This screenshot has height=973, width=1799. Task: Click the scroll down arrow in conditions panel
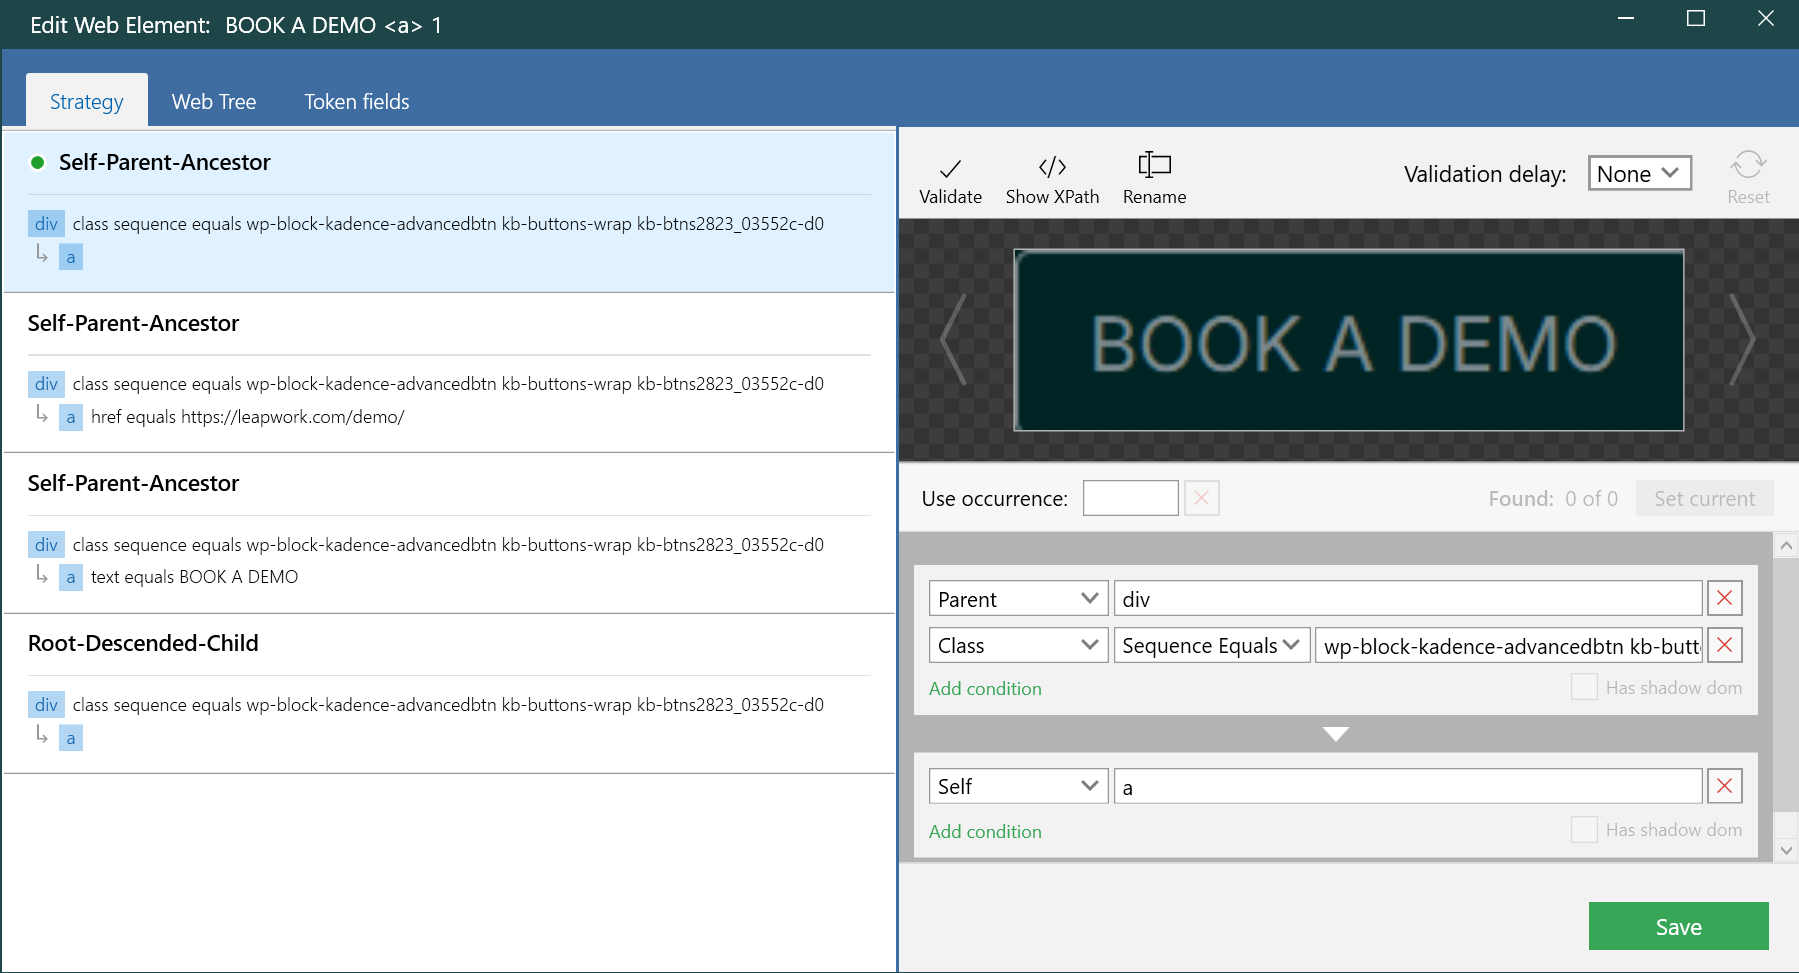(1785, 850)
